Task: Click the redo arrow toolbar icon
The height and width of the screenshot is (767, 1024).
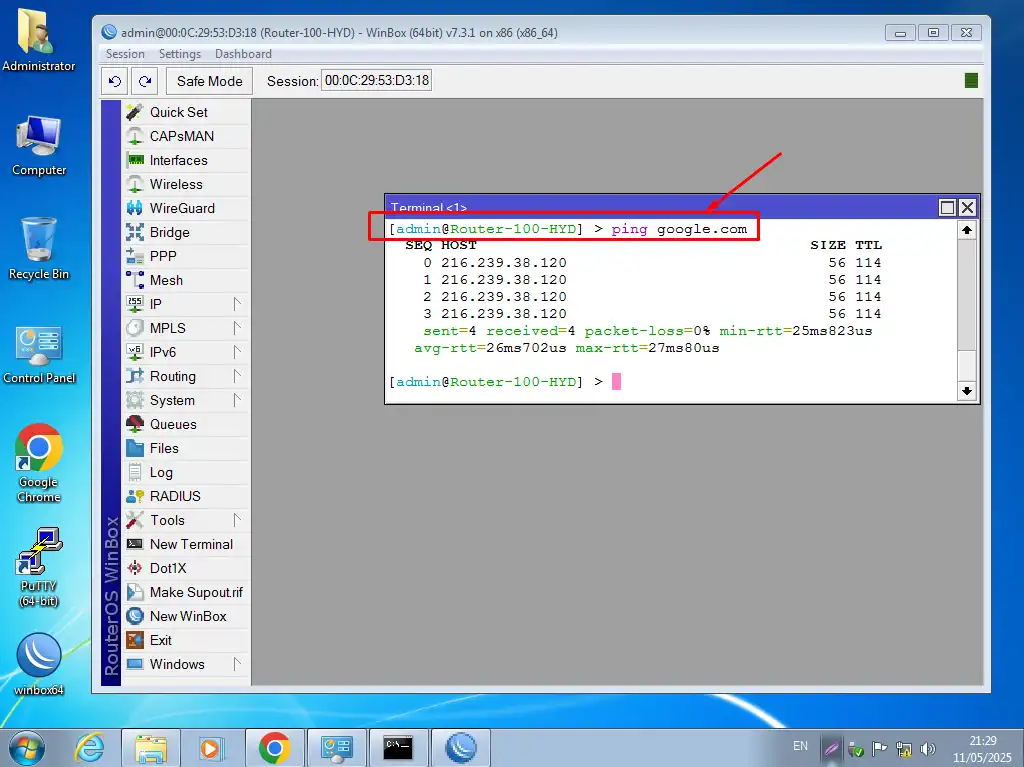Action: click(146, 81)
